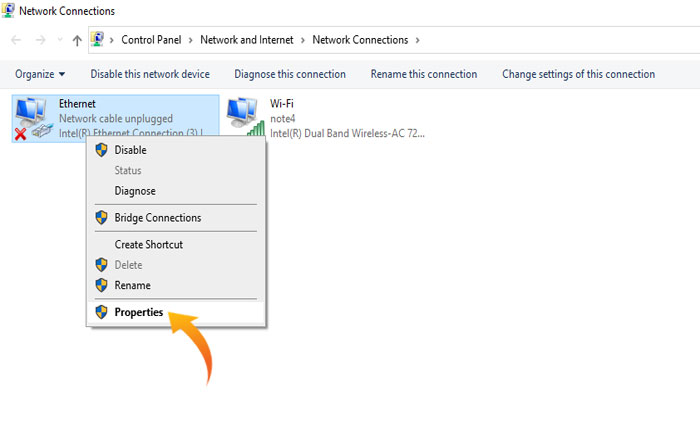Open the Organize dropdown menu
Screen dimensions: 700x430
pyautogui.click(x=40, y=74)
